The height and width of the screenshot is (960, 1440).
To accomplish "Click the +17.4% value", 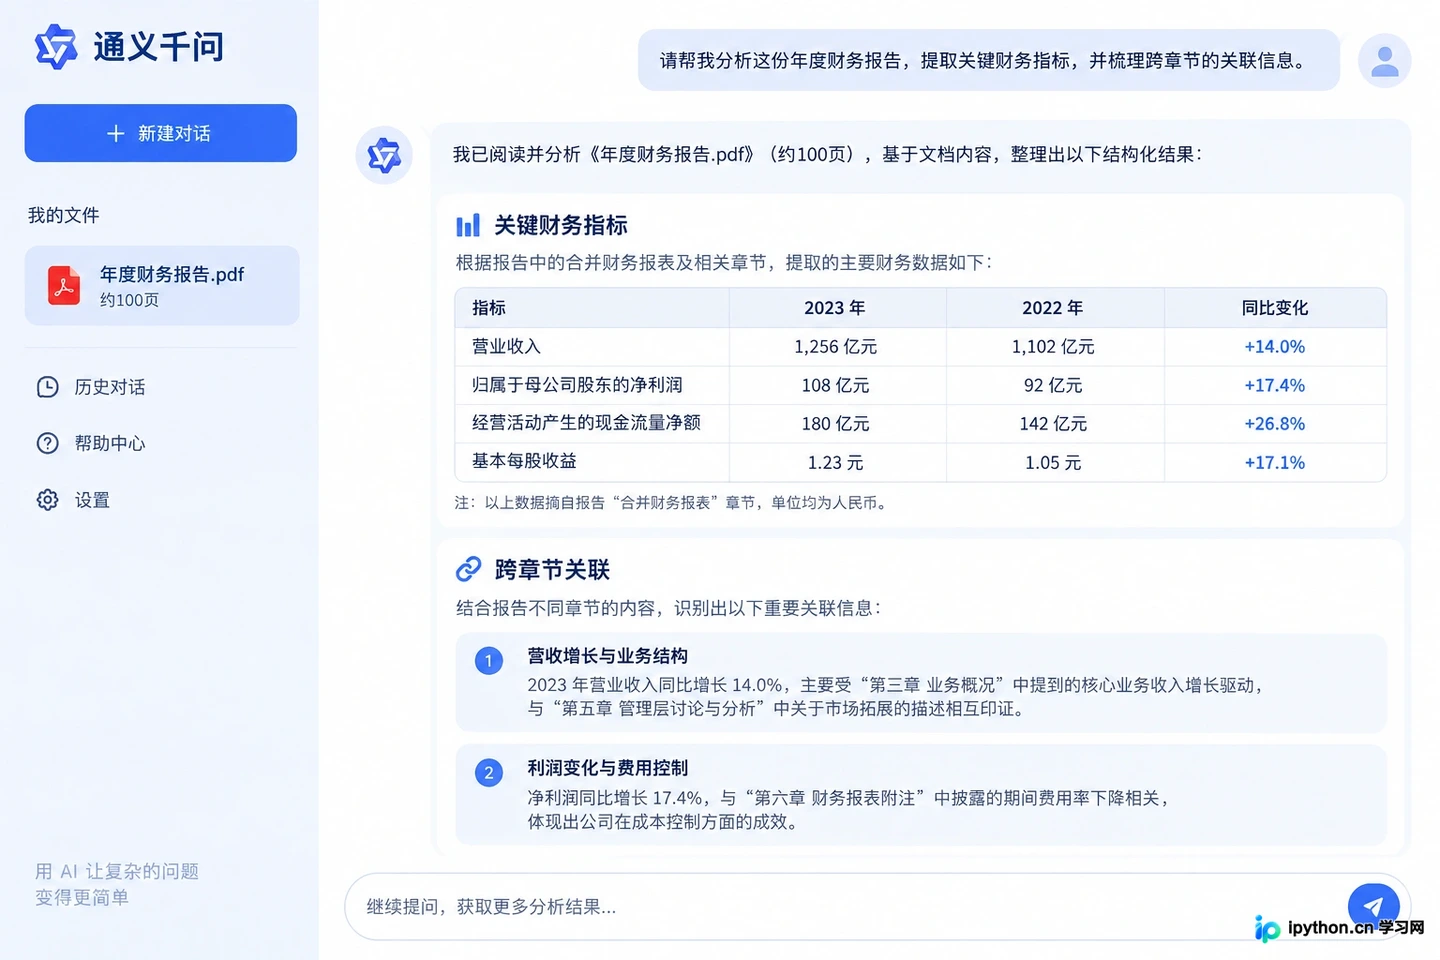I will click(x=1275, y=385).
